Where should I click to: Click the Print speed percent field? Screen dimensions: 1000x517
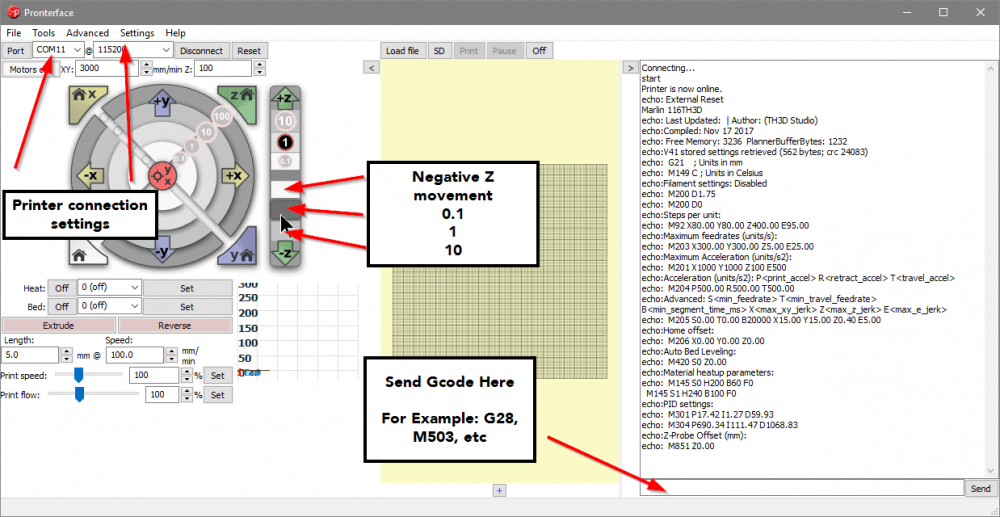pos(154,375)
